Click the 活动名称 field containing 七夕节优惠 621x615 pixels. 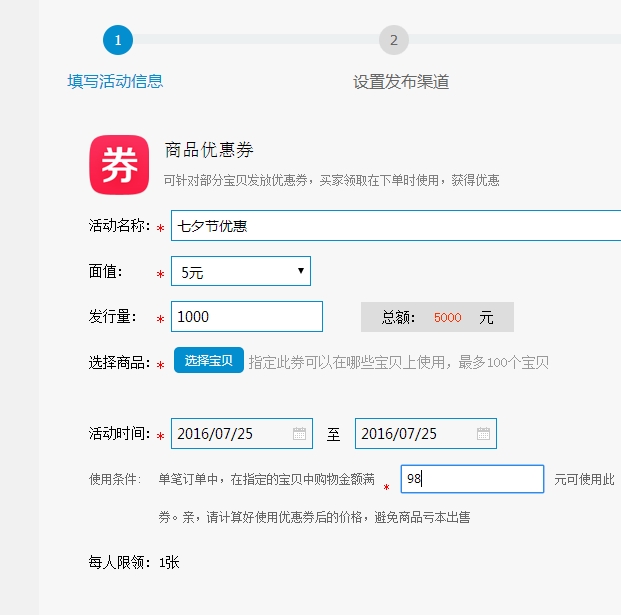pyautogui.click(x=395, y=226)
